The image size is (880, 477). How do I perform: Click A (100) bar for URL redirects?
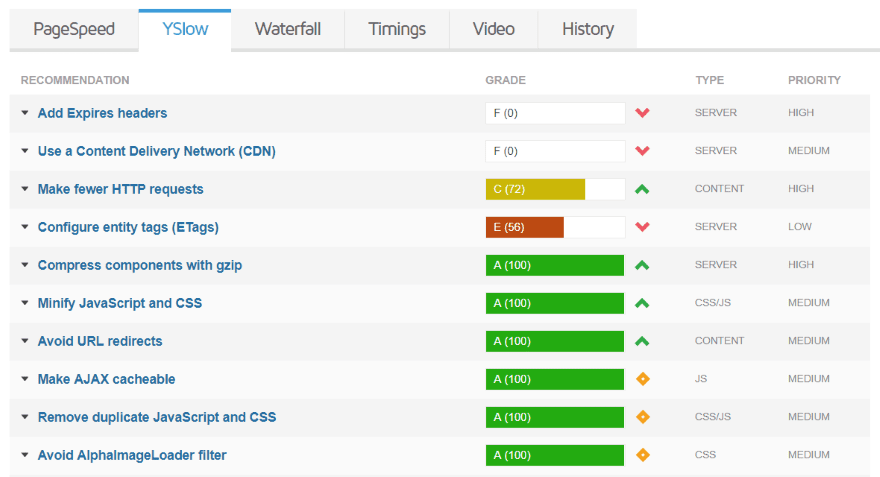pos(555,341)
